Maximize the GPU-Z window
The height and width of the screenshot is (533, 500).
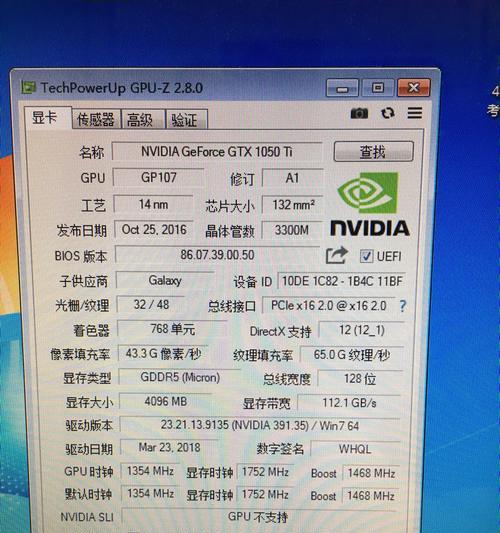click(377, 88)
